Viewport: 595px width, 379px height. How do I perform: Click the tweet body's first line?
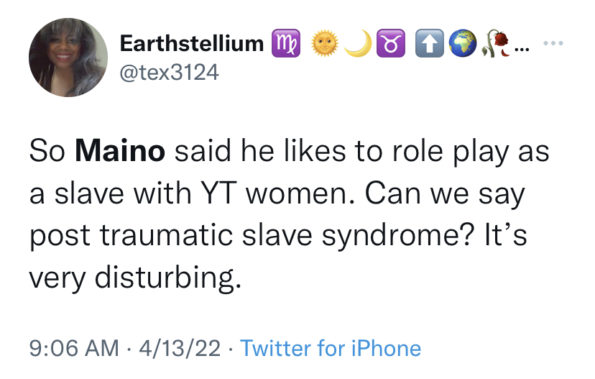(289, 152)
